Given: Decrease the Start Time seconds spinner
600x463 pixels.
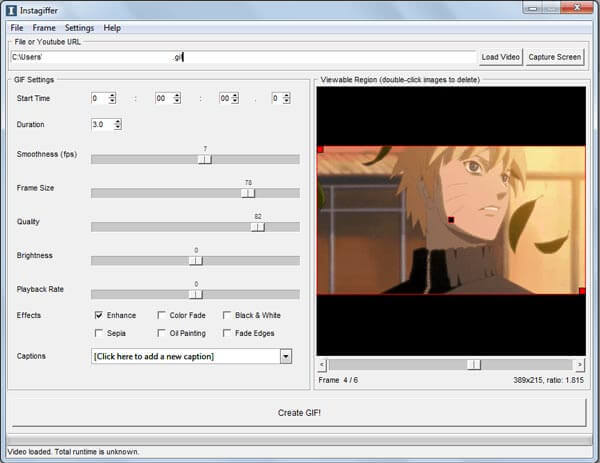Looking at the screenshot, I should click(235, 101).
